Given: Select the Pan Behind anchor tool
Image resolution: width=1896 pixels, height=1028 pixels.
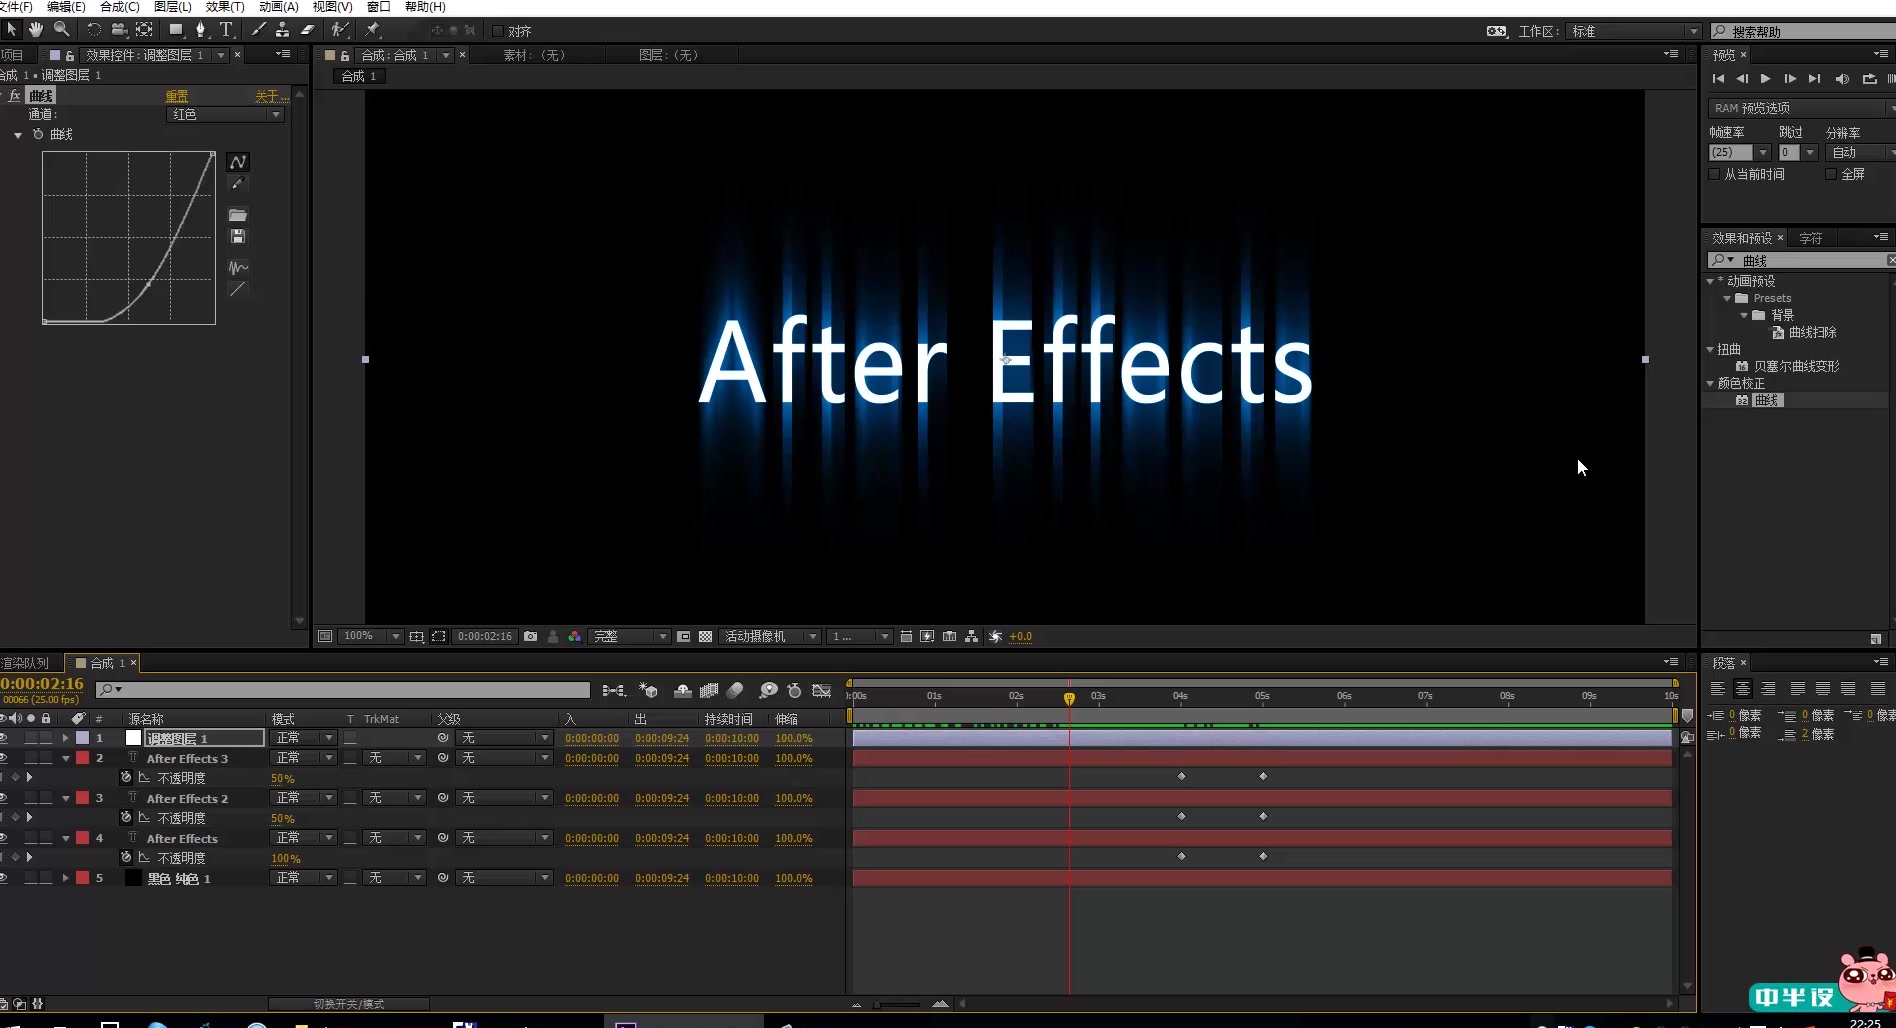Looking at the screenshot, I should tap(144, 30).
